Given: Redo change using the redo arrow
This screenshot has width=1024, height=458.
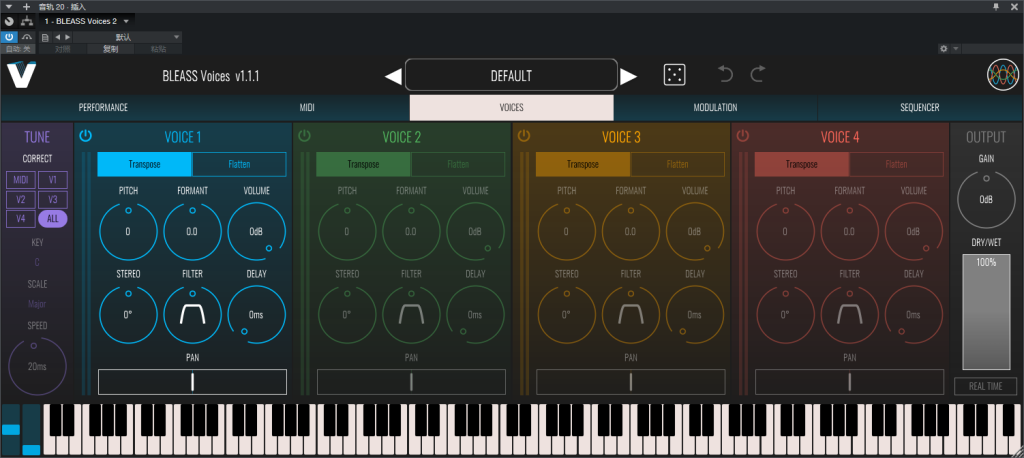Looking at the screenshot, I should (x=758, y=74).
